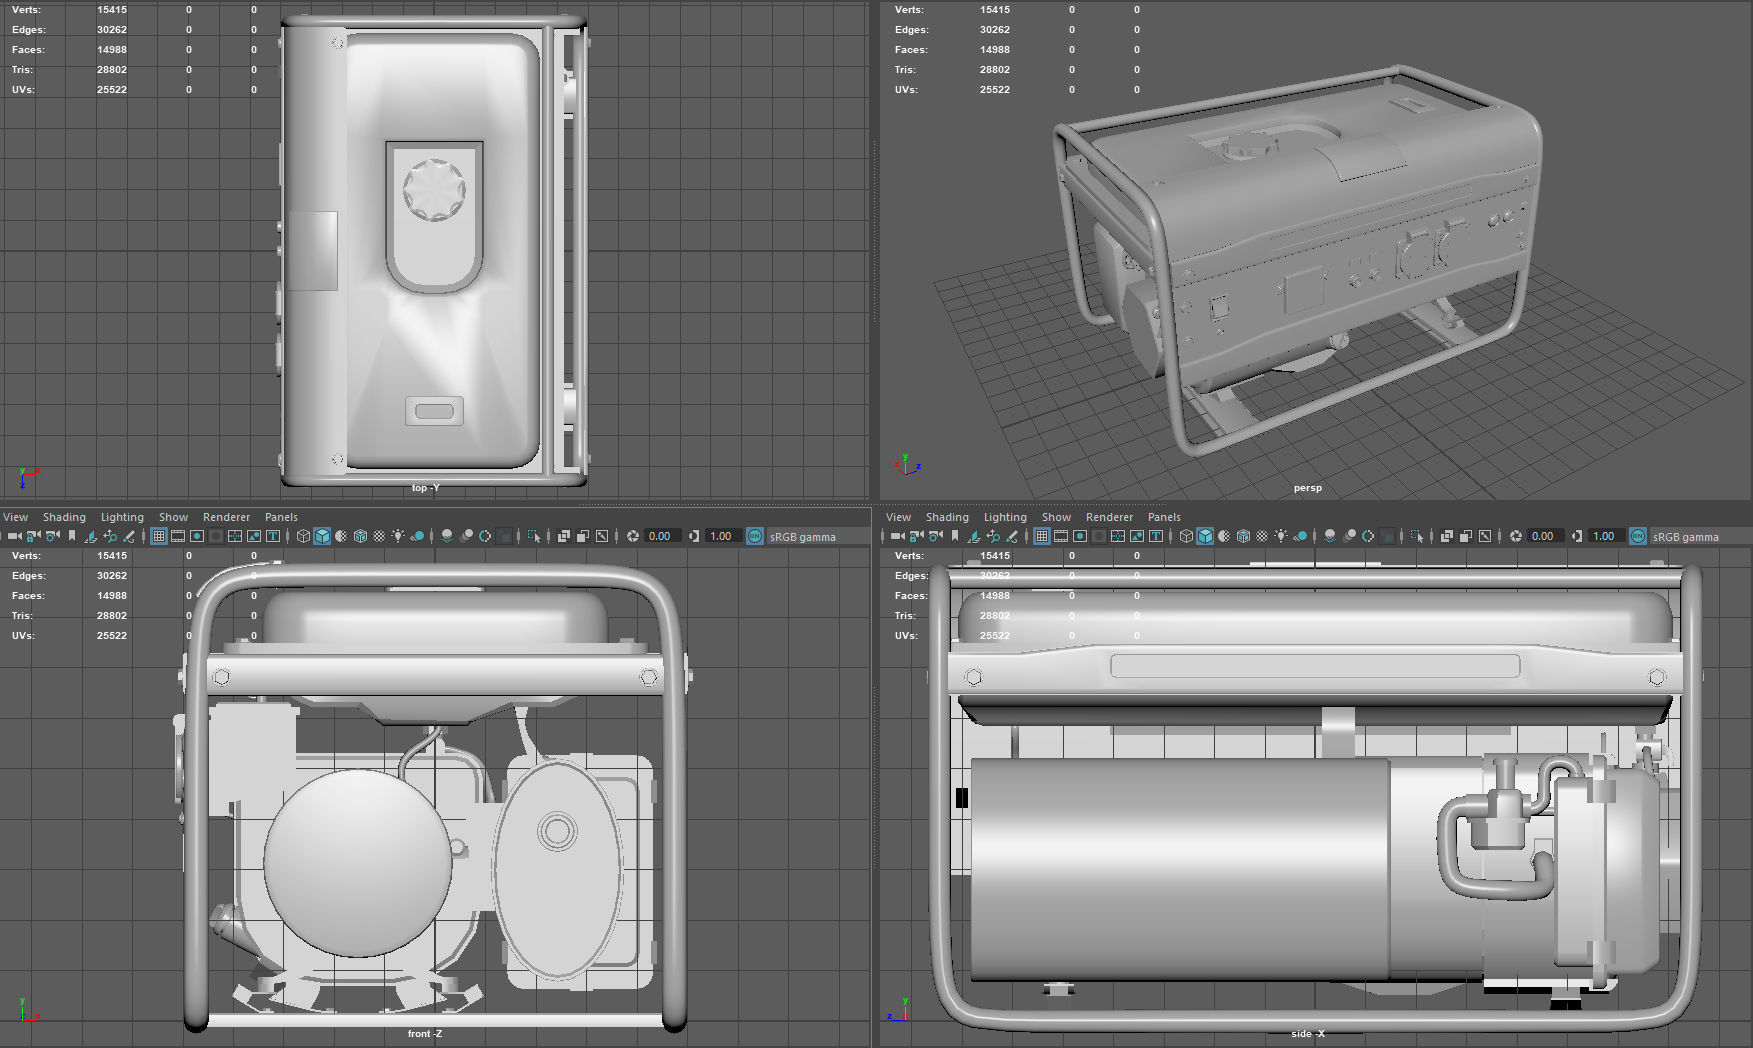Viewport: 1753px width, 1048px height.
Task: Click Use Default Material in front -Z panel
Action: 341,536
